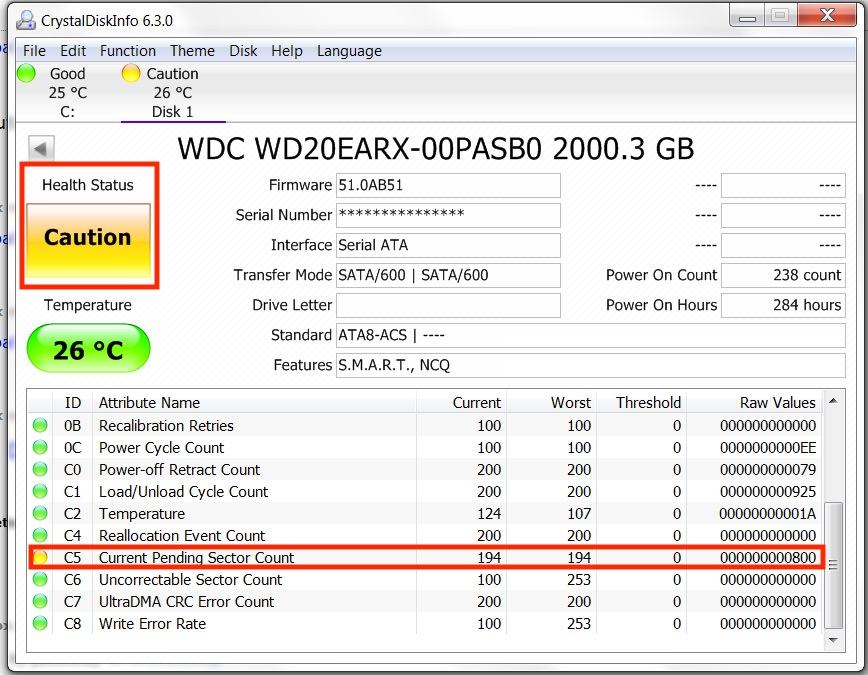868x675 pixels.
Task: Click the green Good status orb for C:
Action: [27, 73]
